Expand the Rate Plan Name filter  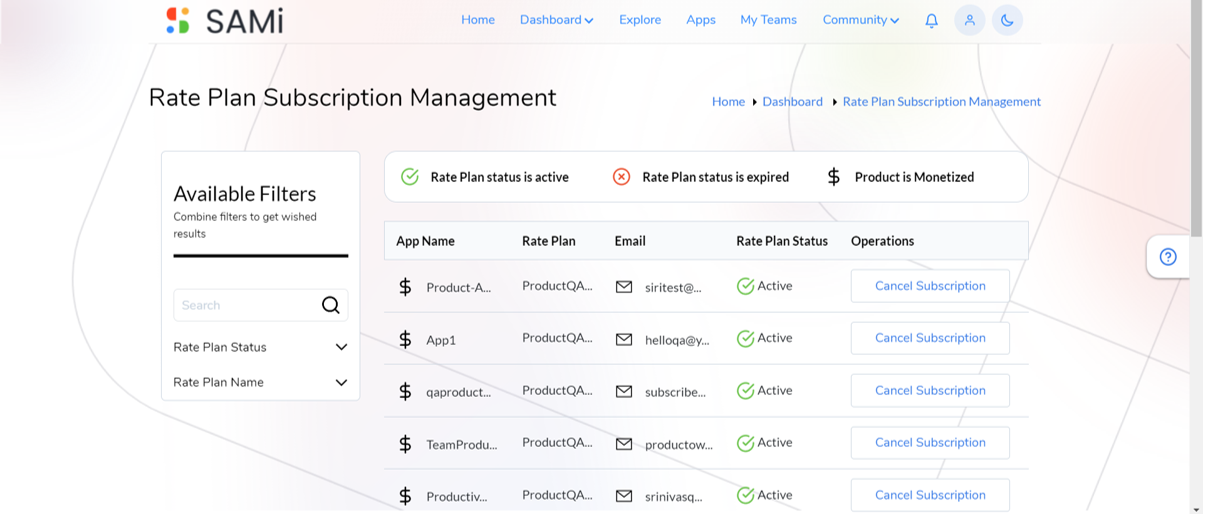pyautogui.click(x=260, y=382)
